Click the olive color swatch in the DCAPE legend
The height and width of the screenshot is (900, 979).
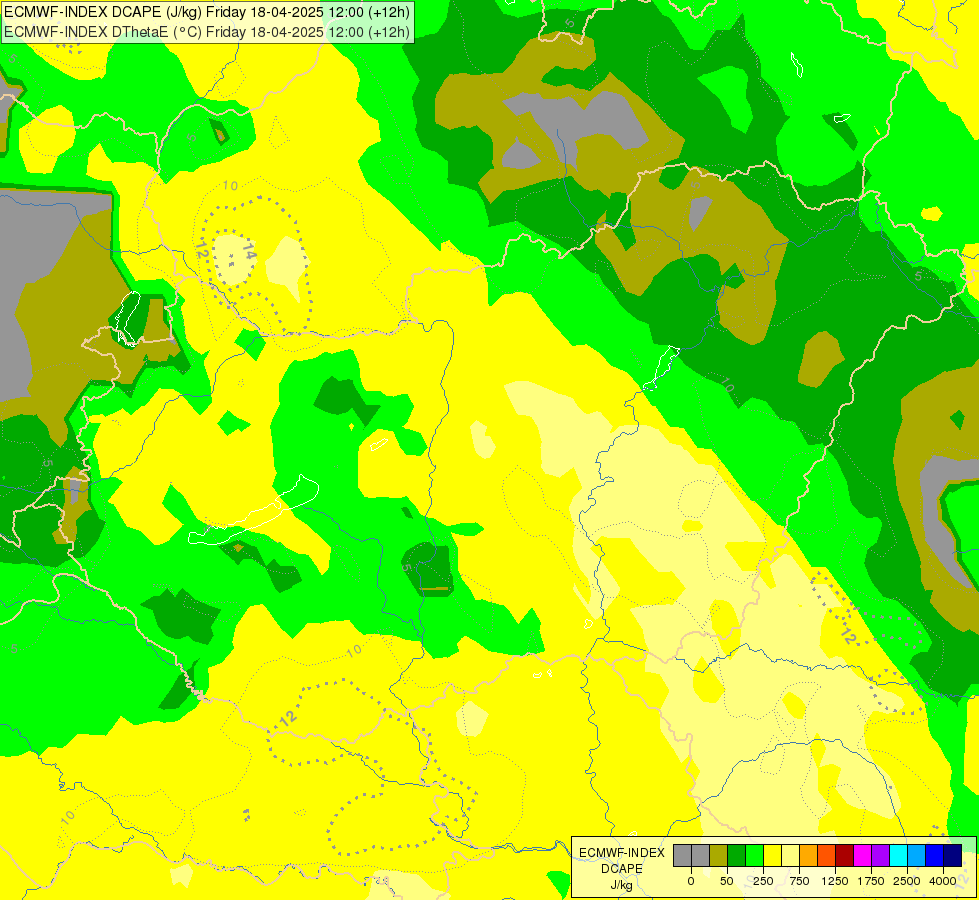pos(719,855)
